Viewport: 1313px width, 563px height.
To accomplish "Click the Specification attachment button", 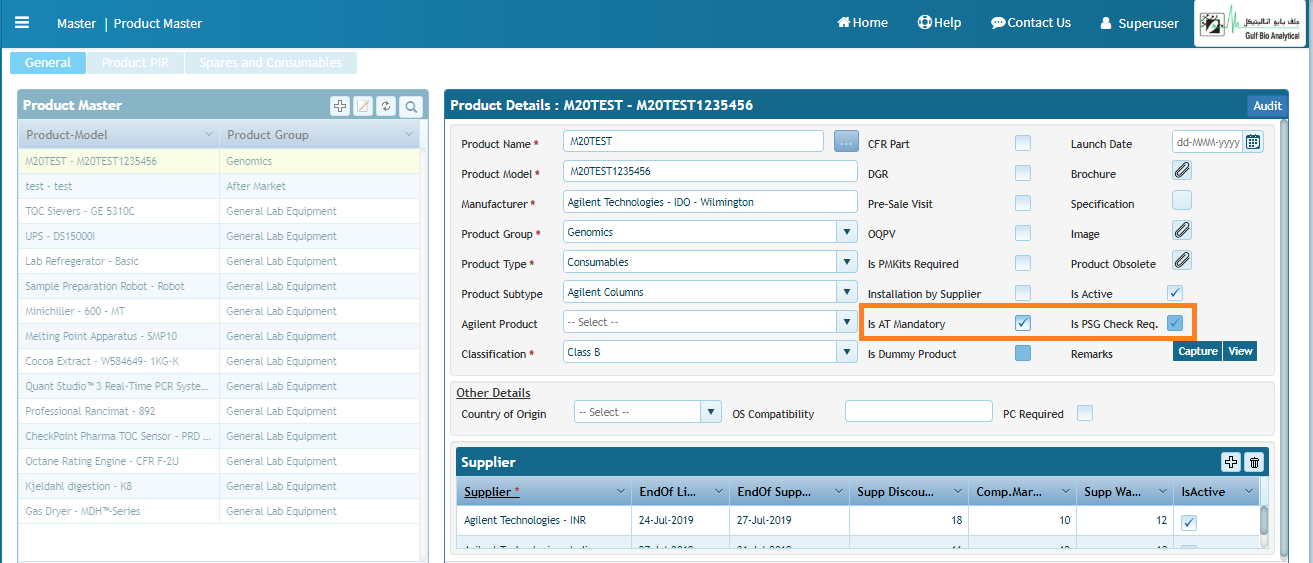I will pos(1182,200).
